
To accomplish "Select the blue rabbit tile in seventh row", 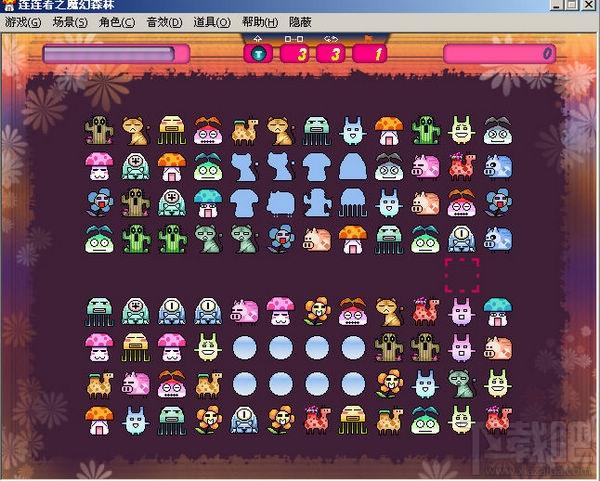I will coord(425,384).
